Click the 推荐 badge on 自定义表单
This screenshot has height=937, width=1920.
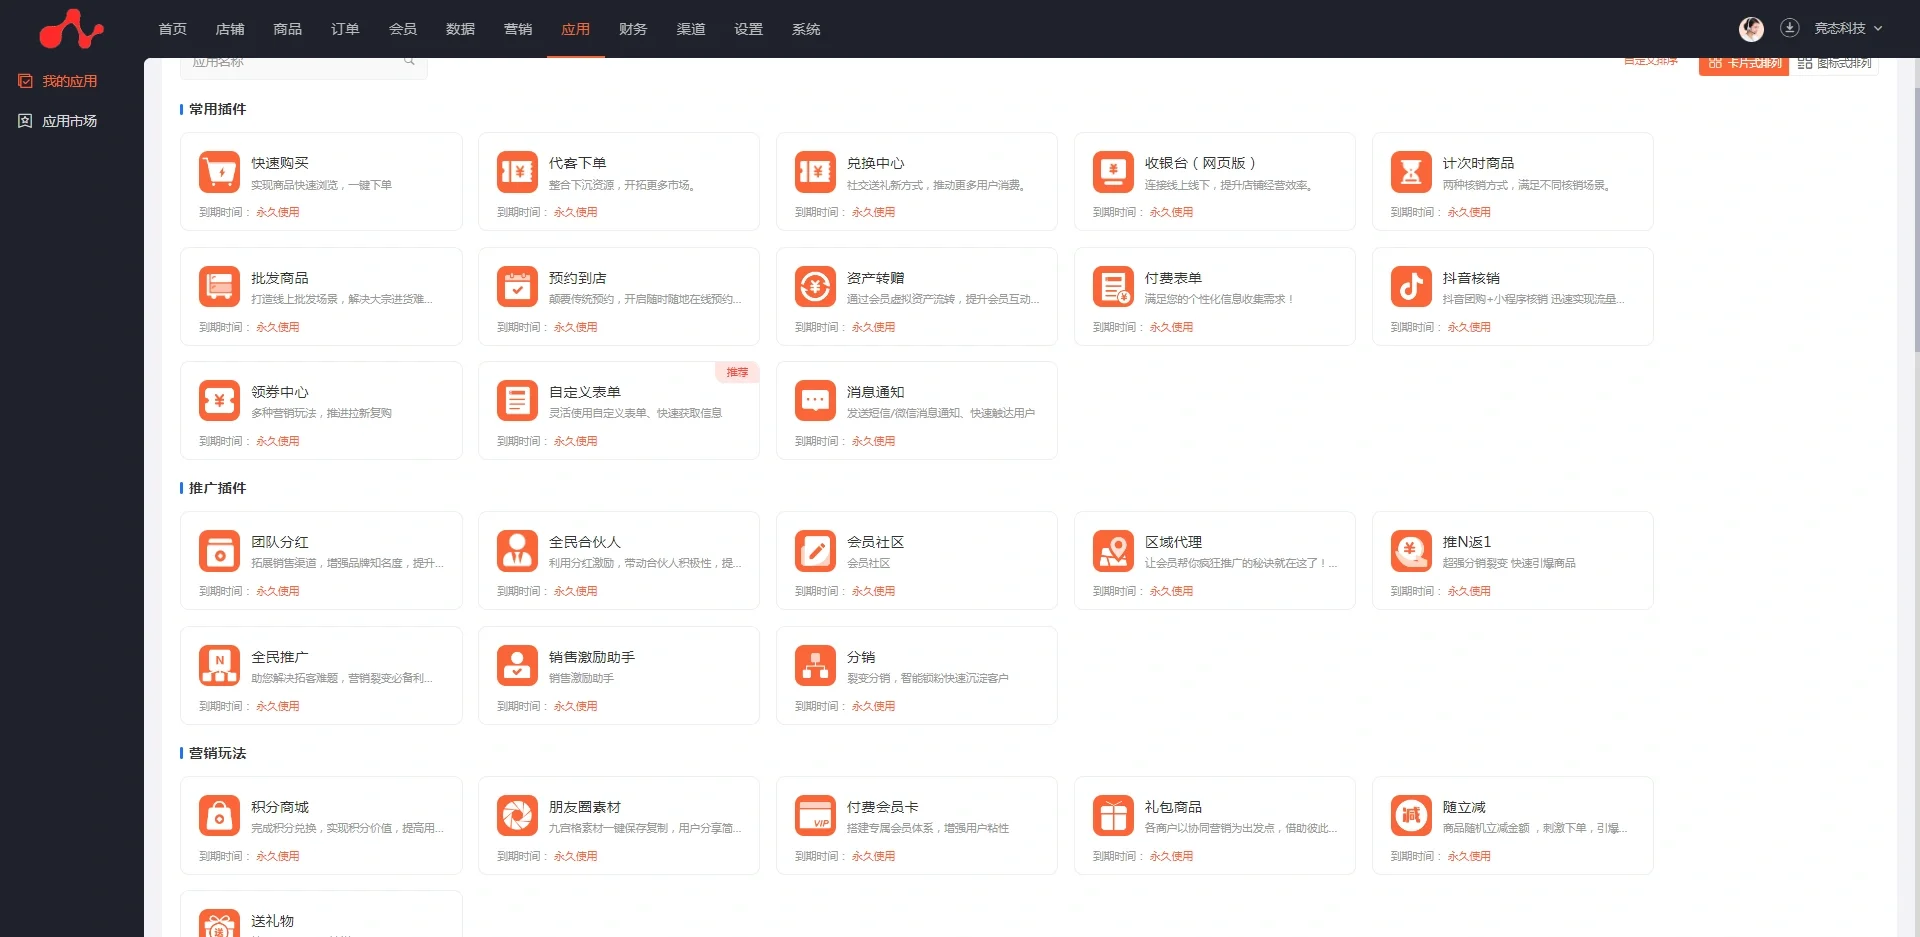point(737,372)
